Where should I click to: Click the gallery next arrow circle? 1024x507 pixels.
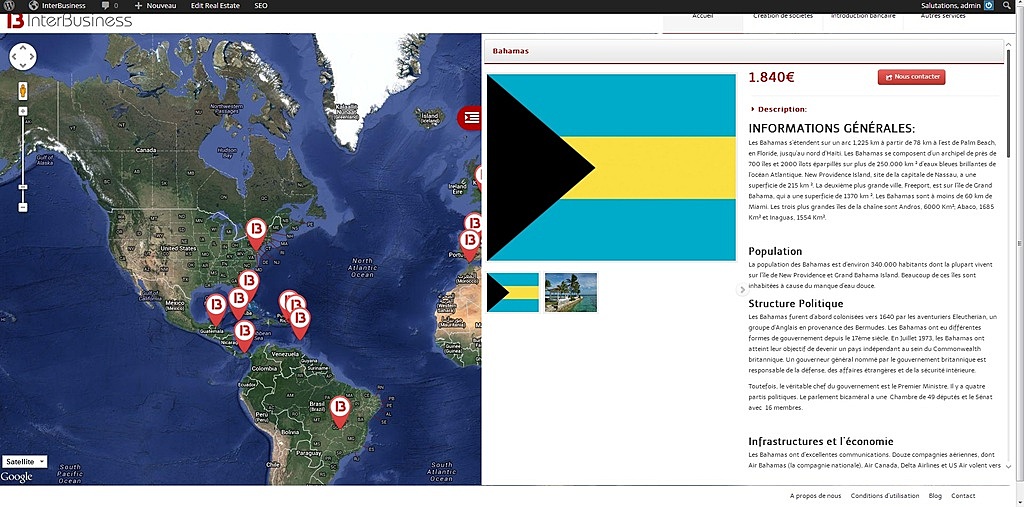click(742, 289)
